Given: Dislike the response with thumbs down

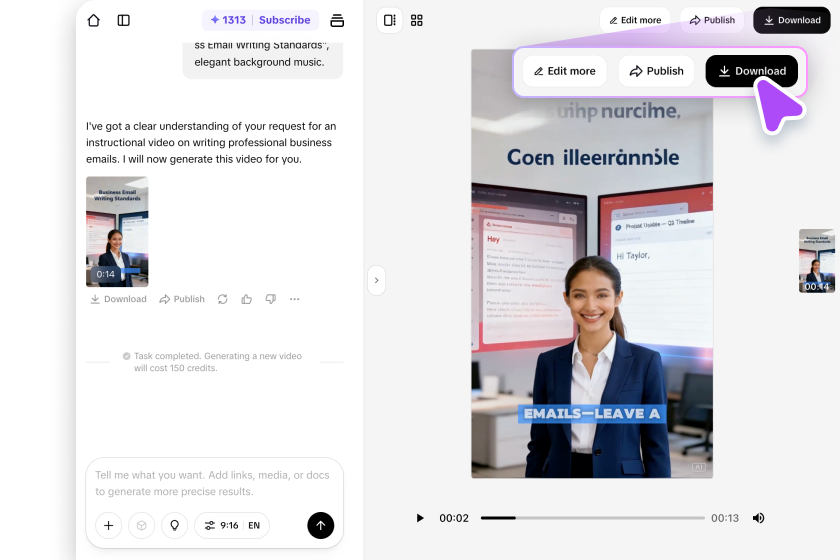Looking at the screenshot, I should pos(270,299).
